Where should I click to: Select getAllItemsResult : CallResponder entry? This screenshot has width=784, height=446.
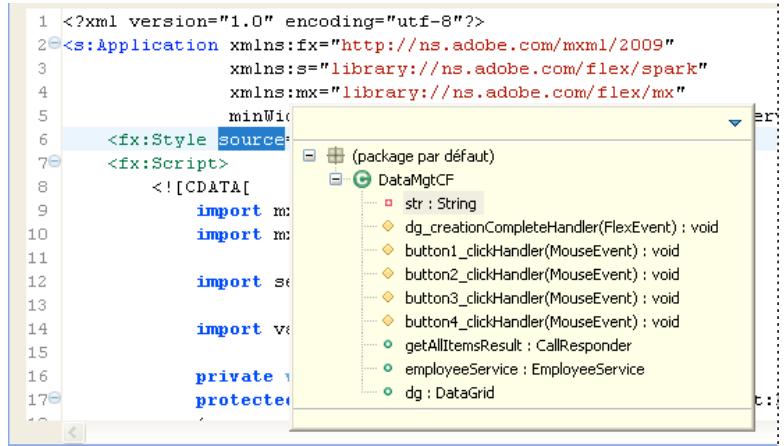tap(518, 346)
